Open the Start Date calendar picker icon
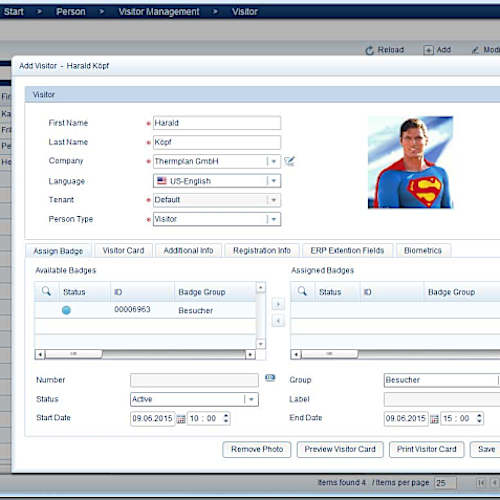This screenshot has height=500, width=500. point(181,419)
